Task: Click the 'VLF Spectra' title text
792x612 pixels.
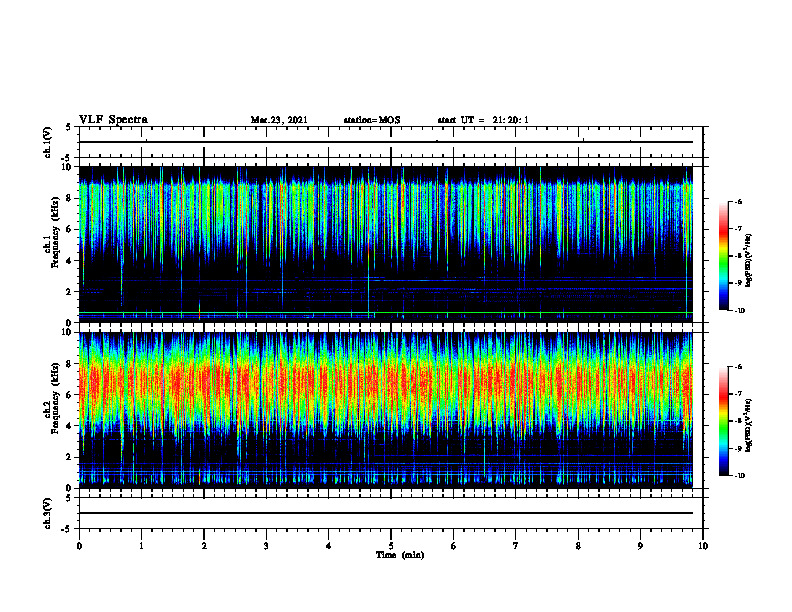Action: [x=113, y=119]
